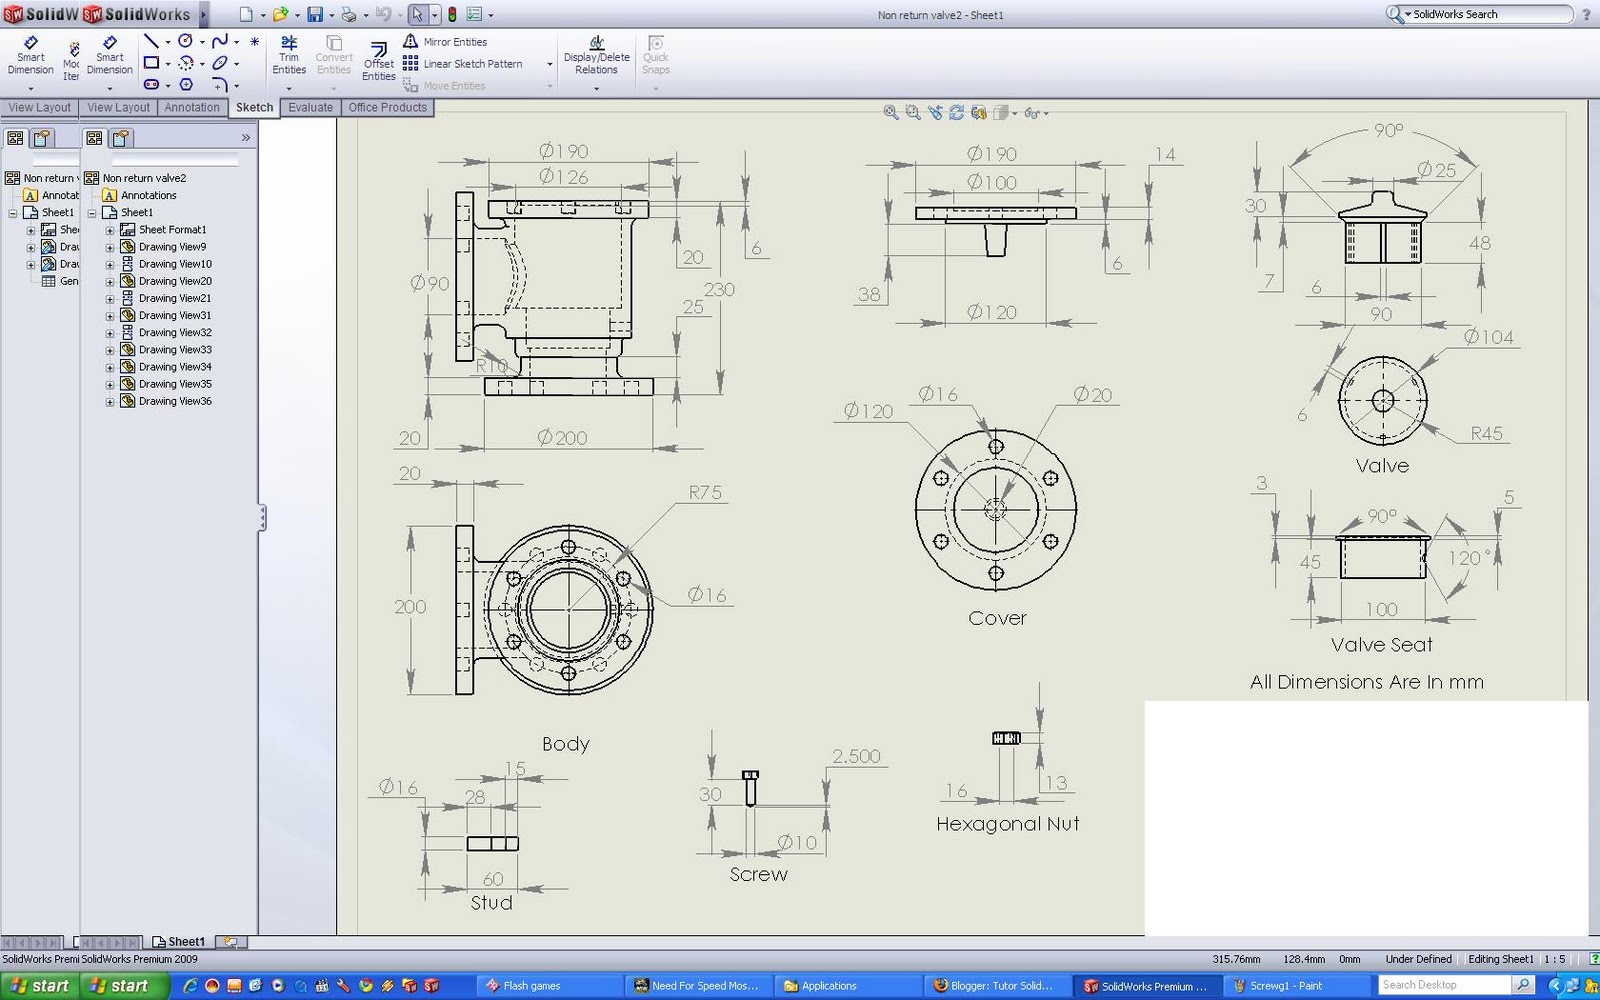Toggle the Display Style cube icon
Image resolution: width=1600 pixels, height=1000 pixels.
1003,113
